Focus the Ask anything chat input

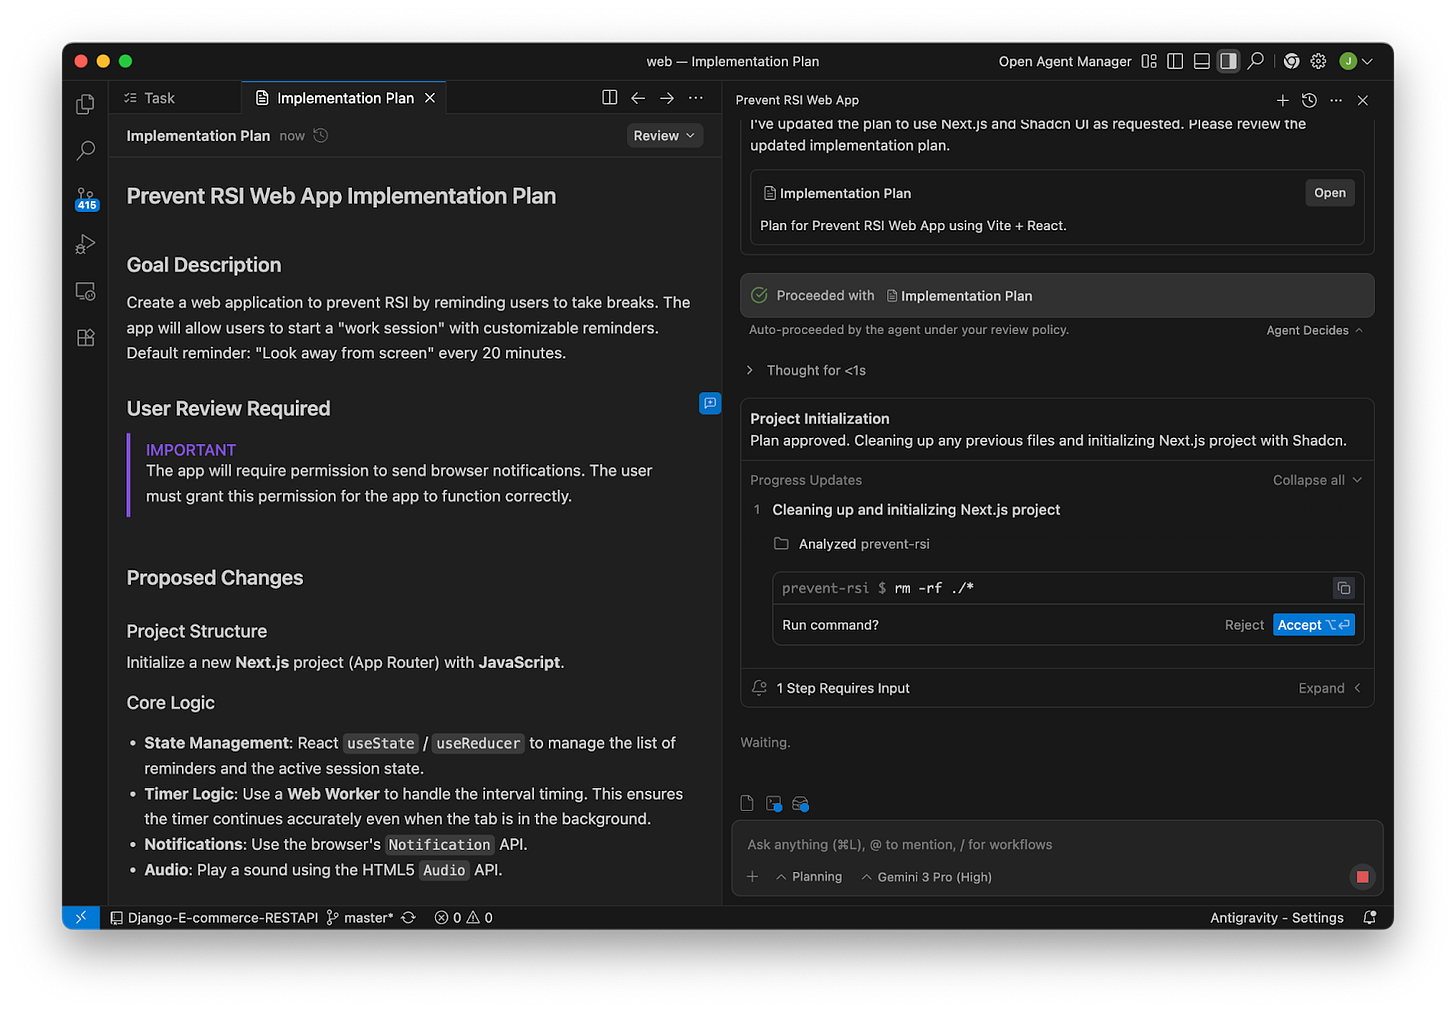tap(1057, 844)
